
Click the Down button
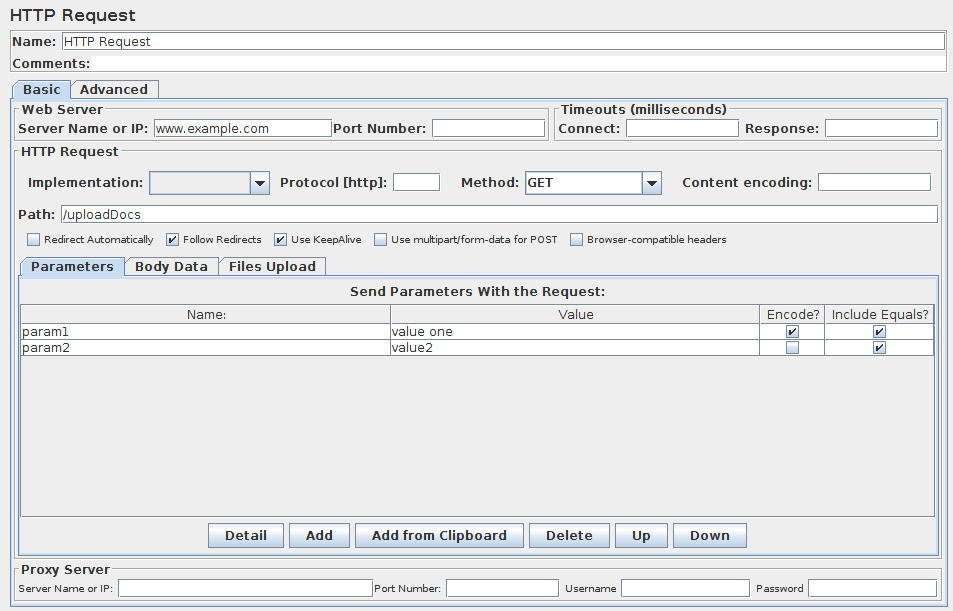(x=710, y=535)
